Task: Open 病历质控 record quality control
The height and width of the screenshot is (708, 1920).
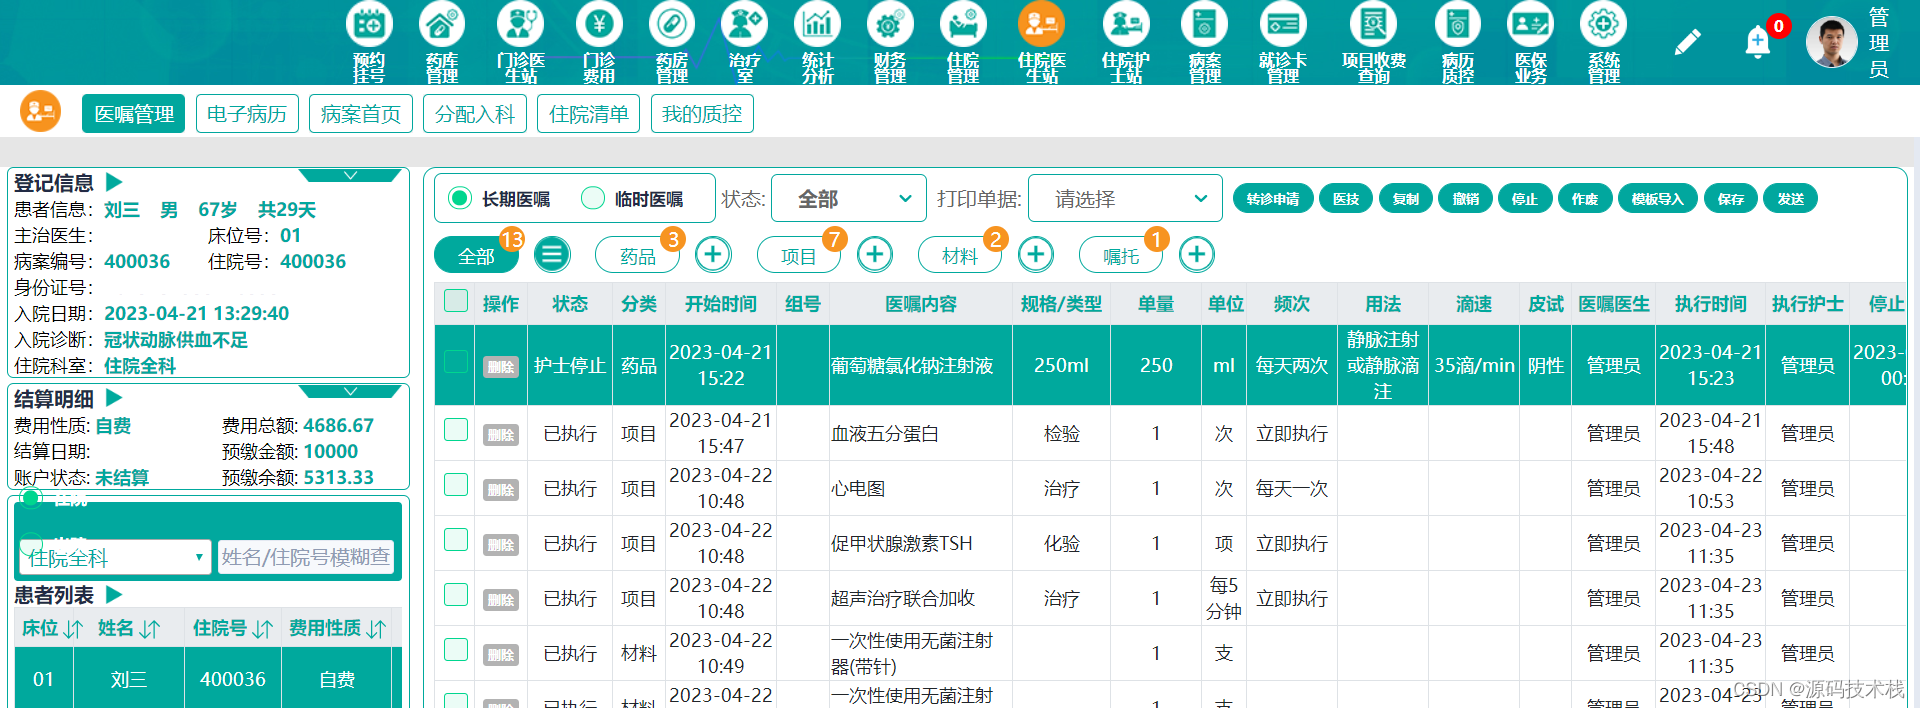Action: point(1458,42)
